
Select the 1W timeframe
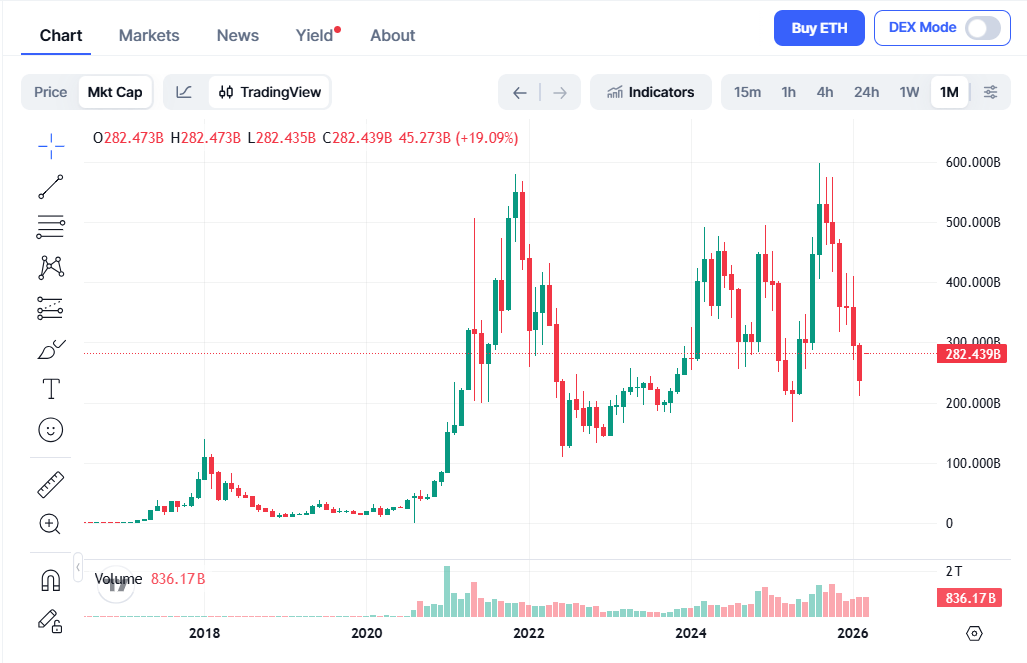point(909,91)
